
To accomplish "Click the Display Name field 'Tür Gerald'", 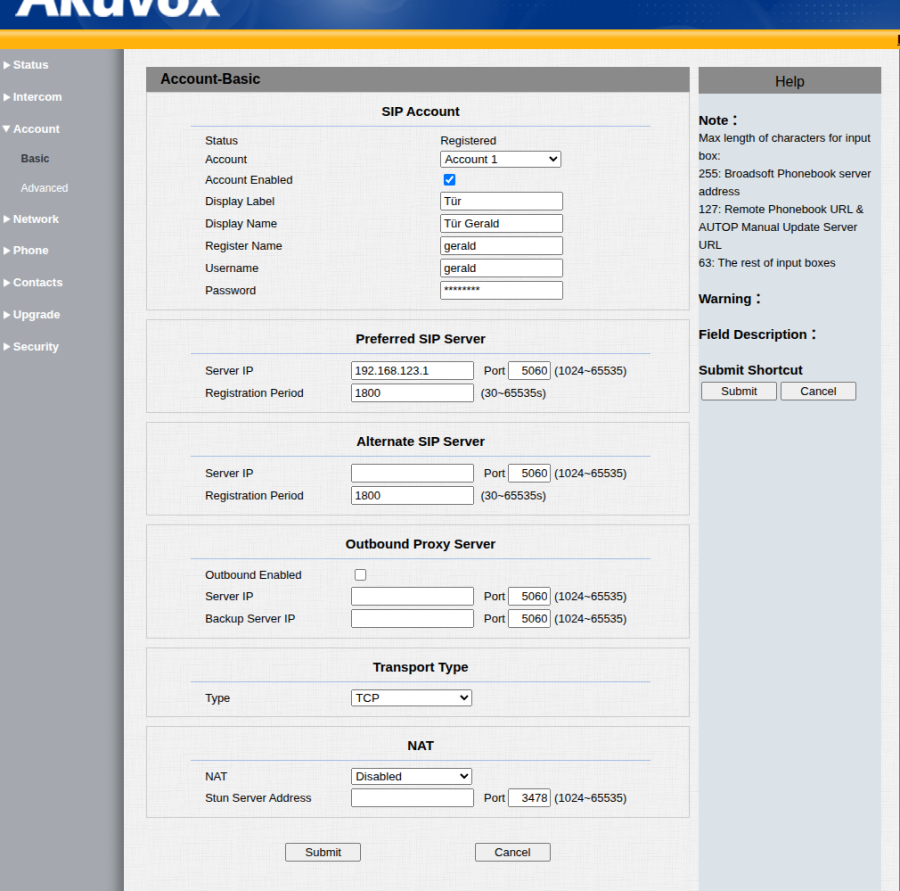I will [x=501, y=223].
